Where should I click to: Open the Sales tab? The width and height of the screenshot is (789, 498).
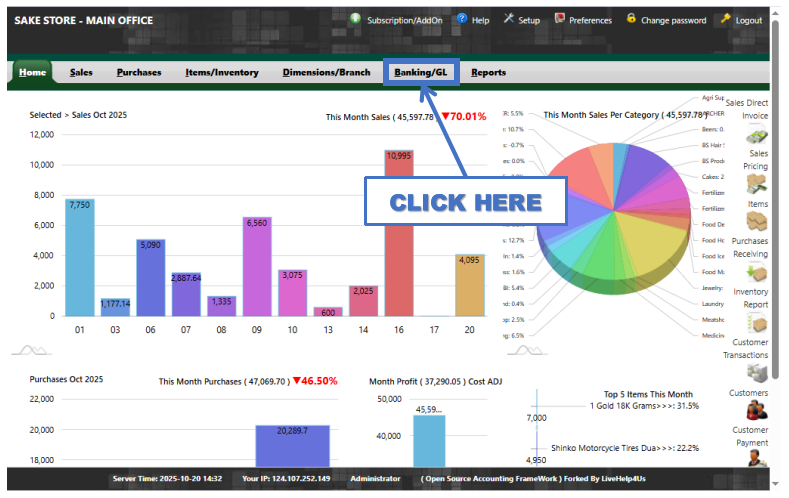(81, 72)
